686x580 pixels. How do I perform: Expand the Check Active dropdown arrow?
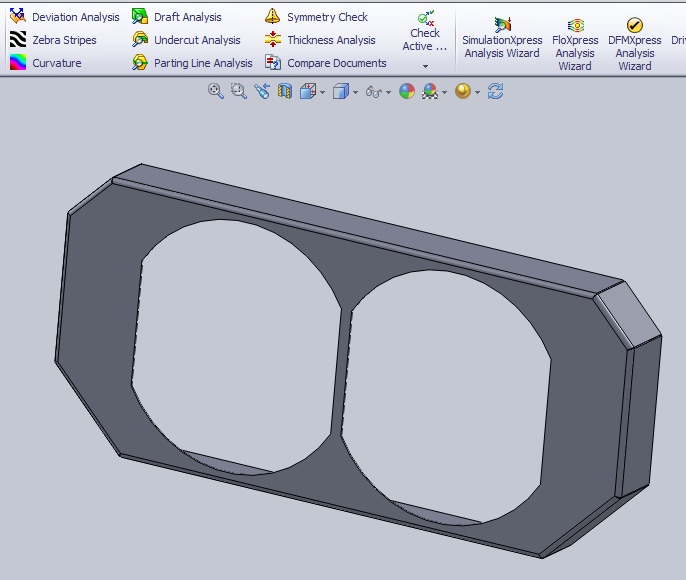pyautogui.click(x=425, y=66)
